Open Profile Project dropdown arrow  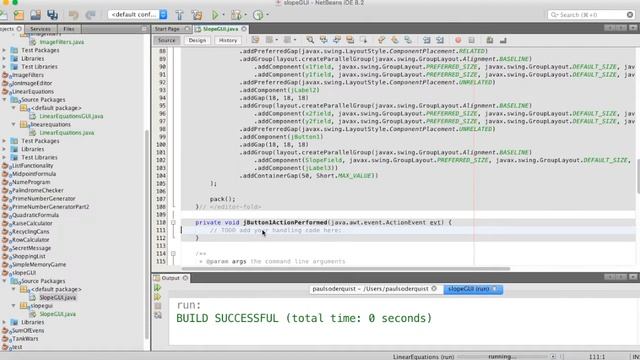tap(267, 15)
